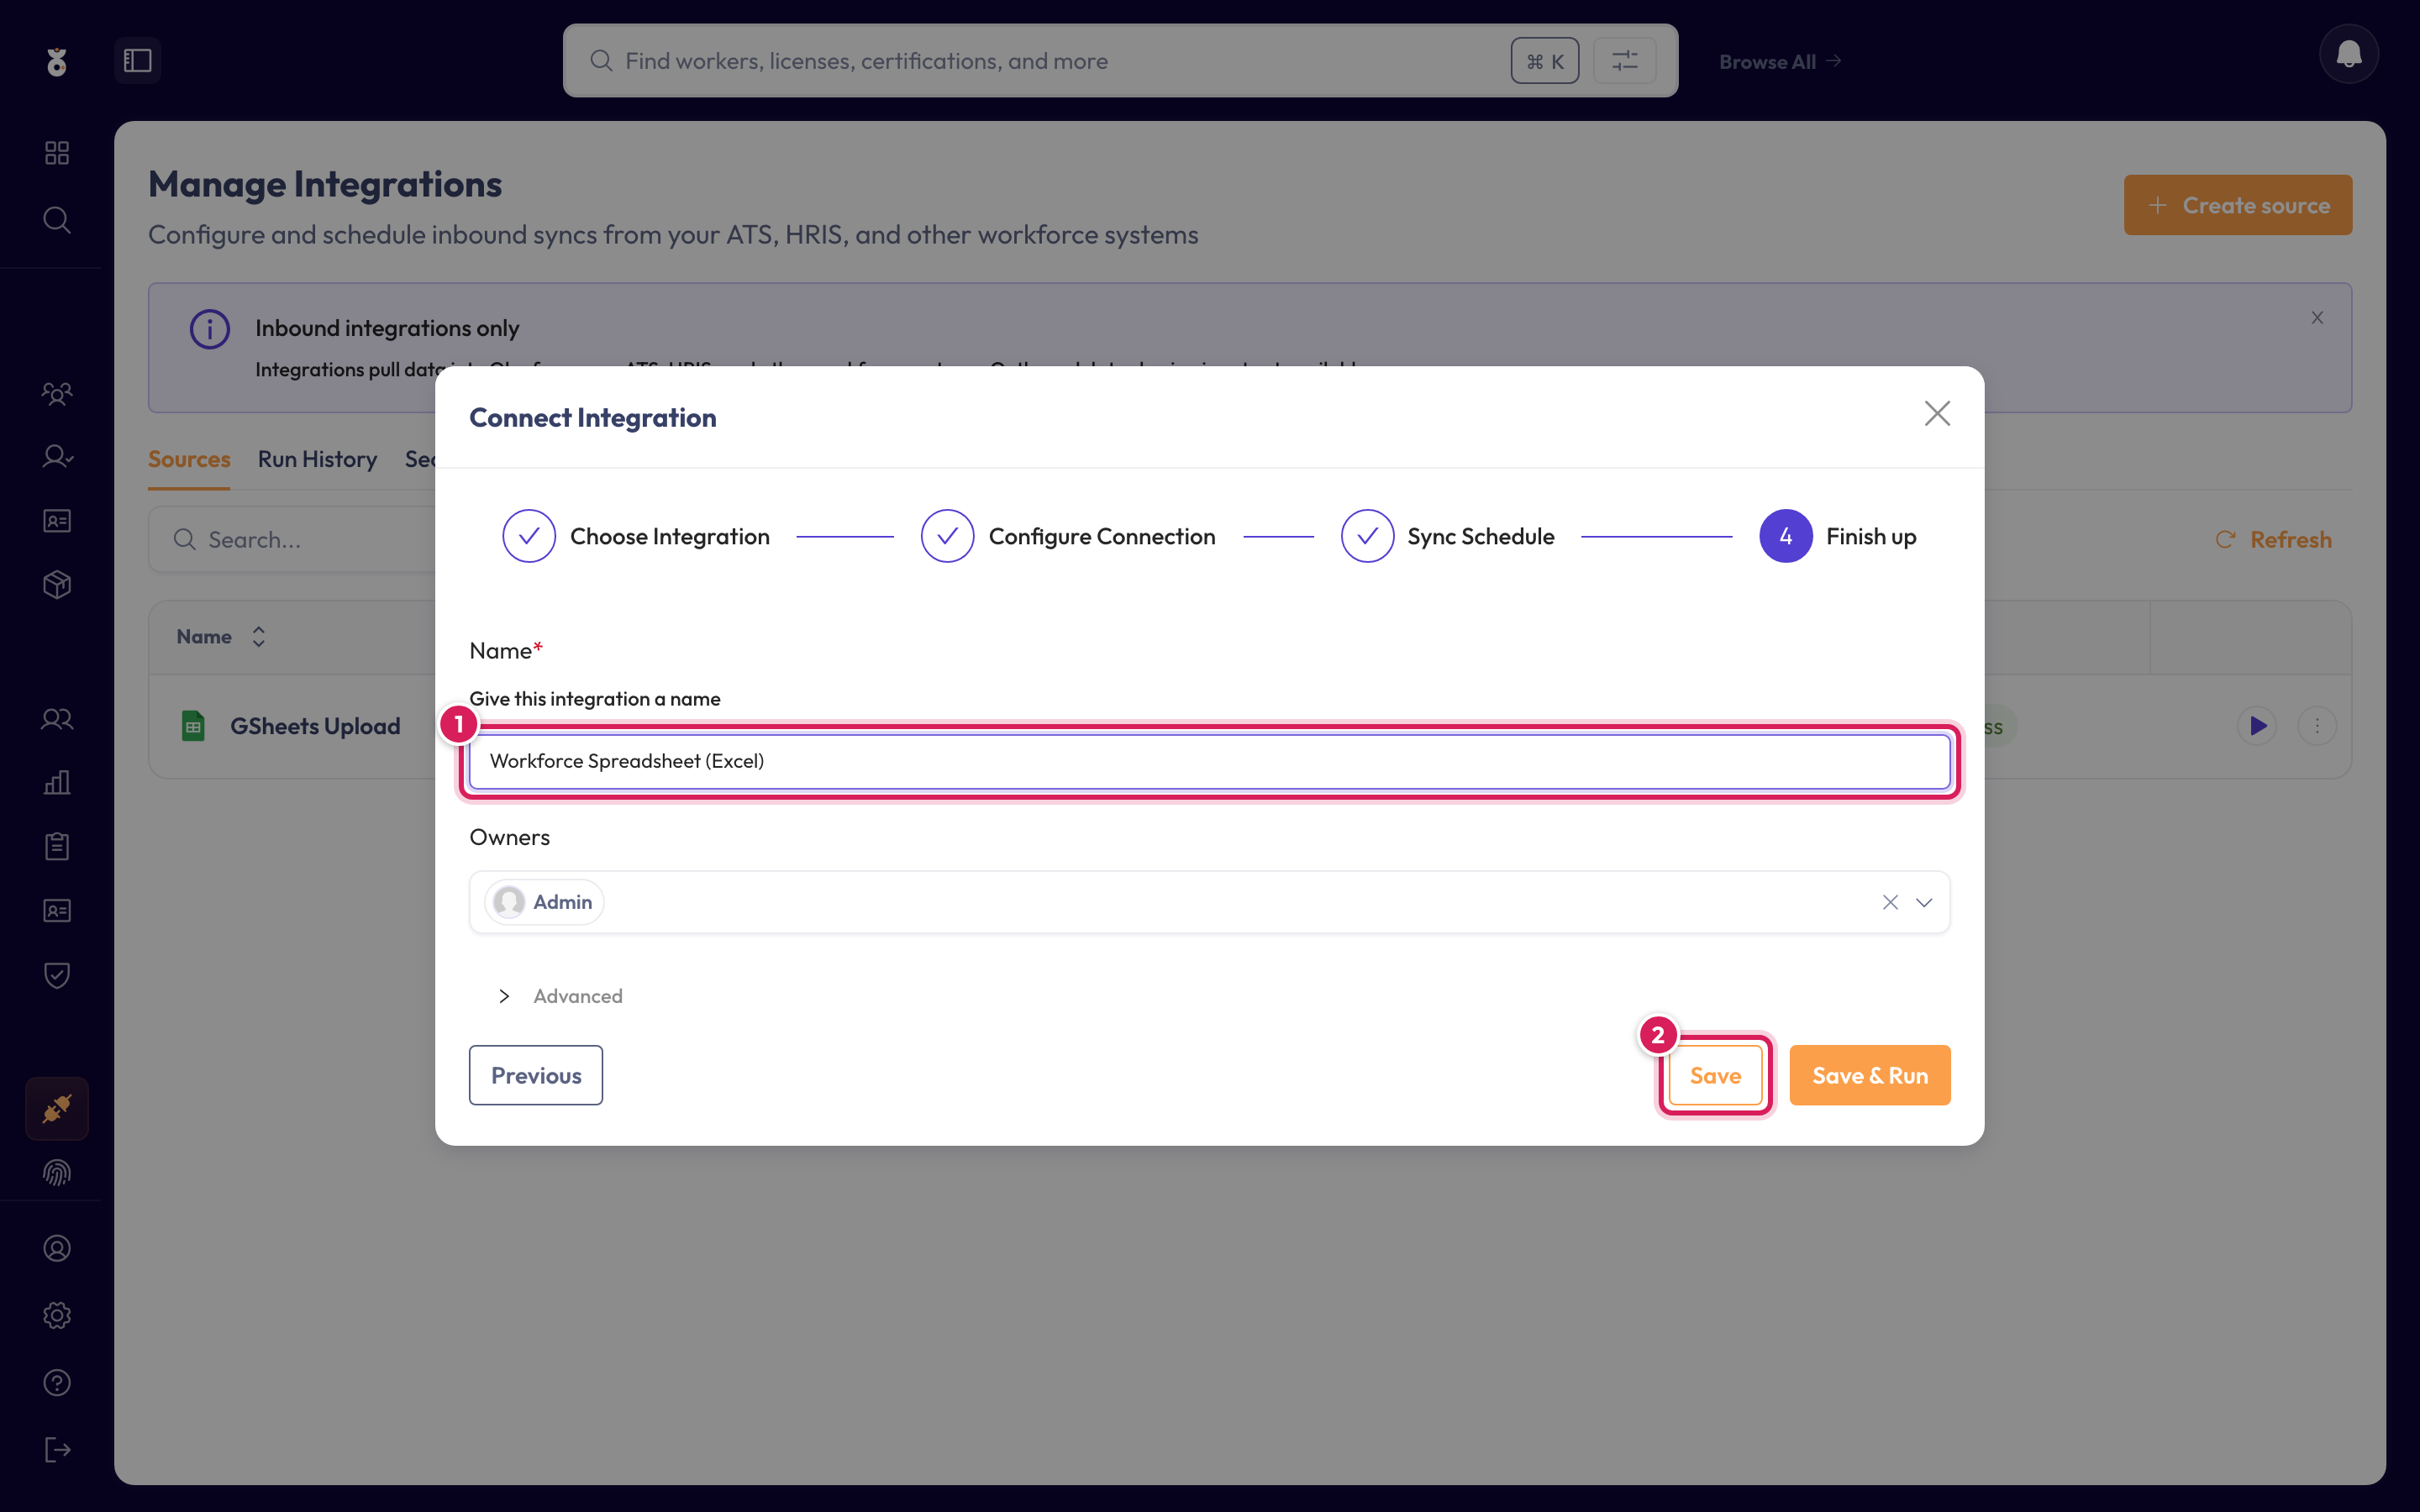2420x1512 pixels.
Task: Go to the Choose Integration step
Action: coord(636,536)
